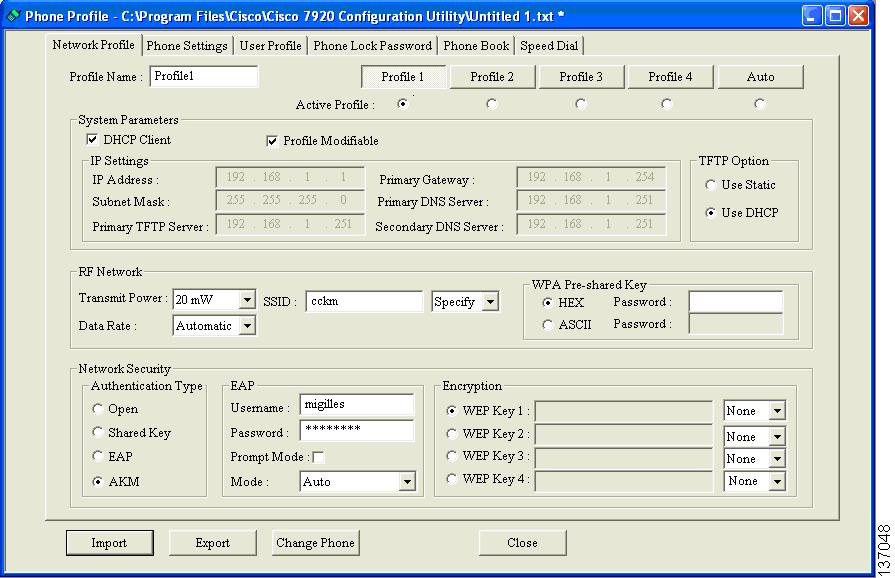
Task: Enable the Prompt Mode checkbox
Action: click(319, 457)
